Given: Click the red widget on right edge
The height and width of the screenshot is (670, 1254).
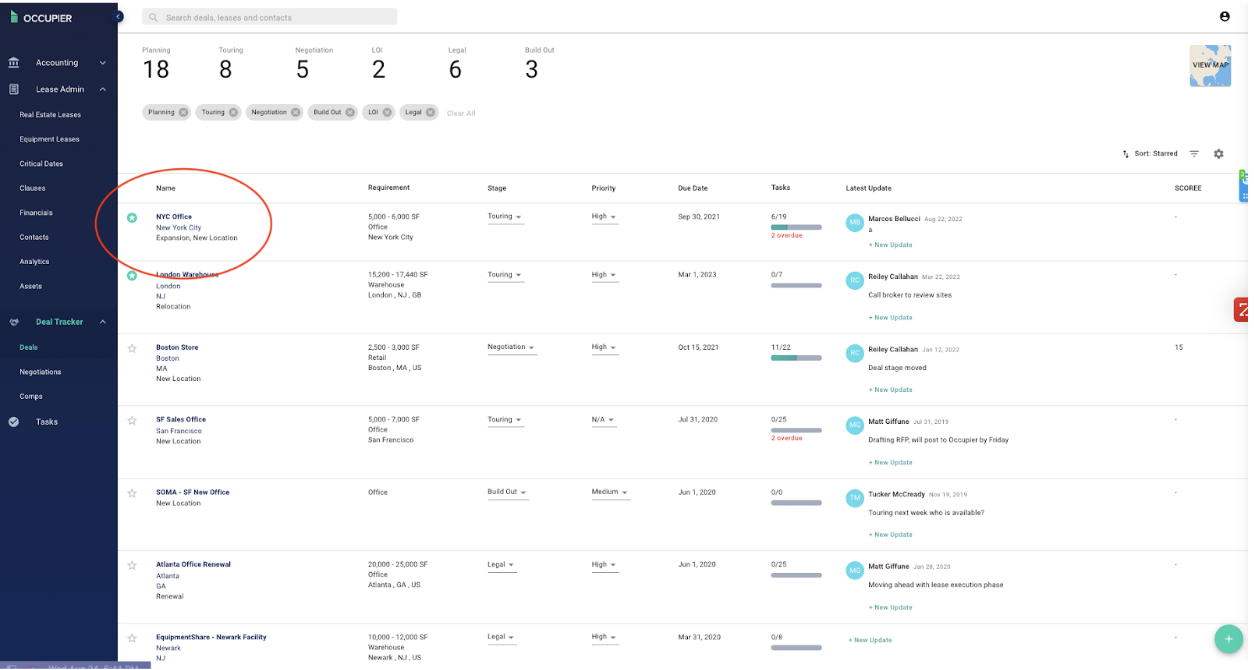Looking at the screenshot, I should 1241,309.
